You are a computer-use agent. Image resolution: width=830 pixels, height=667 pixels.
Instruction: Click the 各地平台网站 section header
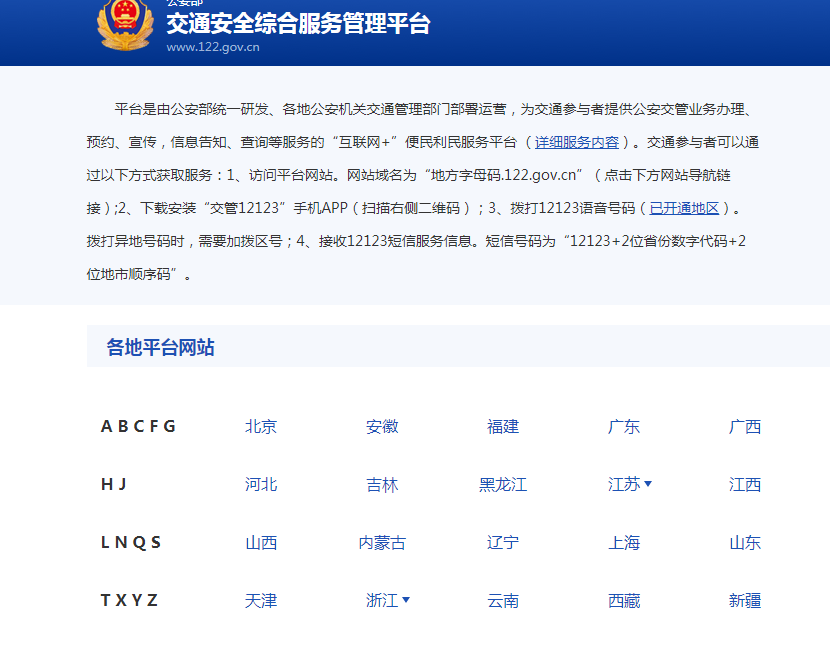(x=160, y=347)
